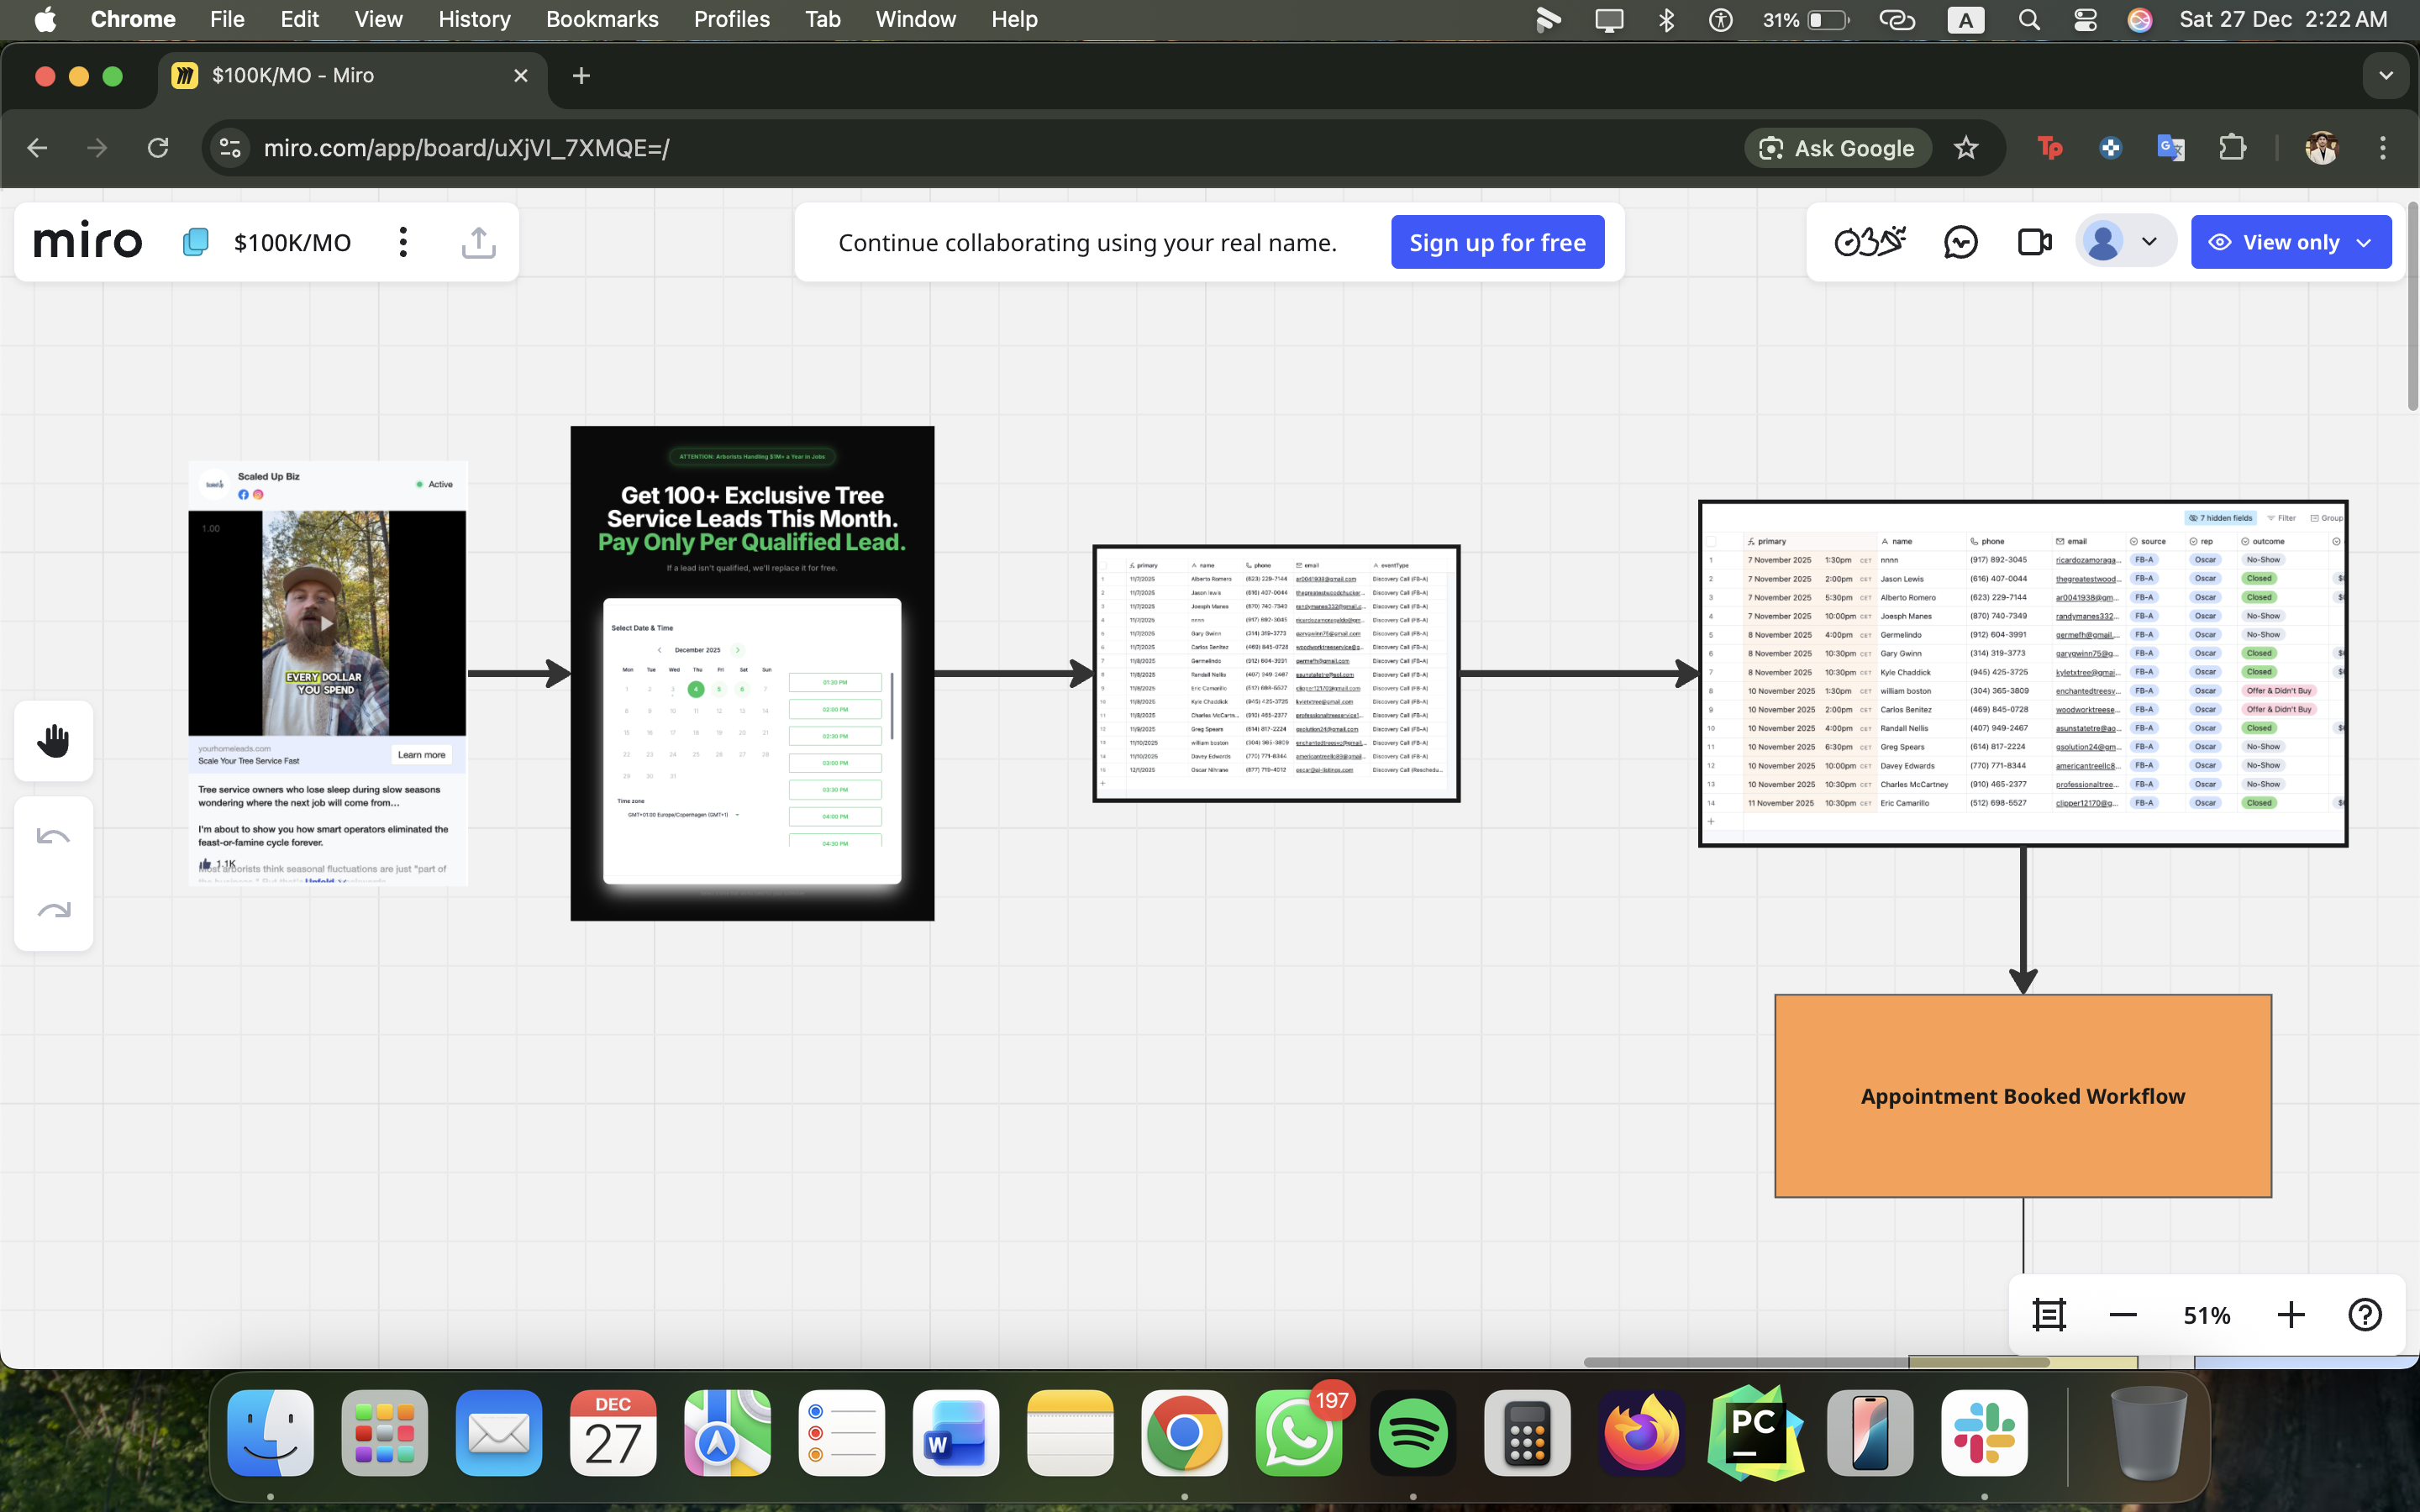Click the Sign up for free button
This screenshot has height=1512, width=2420.
tap(1497, 241)
